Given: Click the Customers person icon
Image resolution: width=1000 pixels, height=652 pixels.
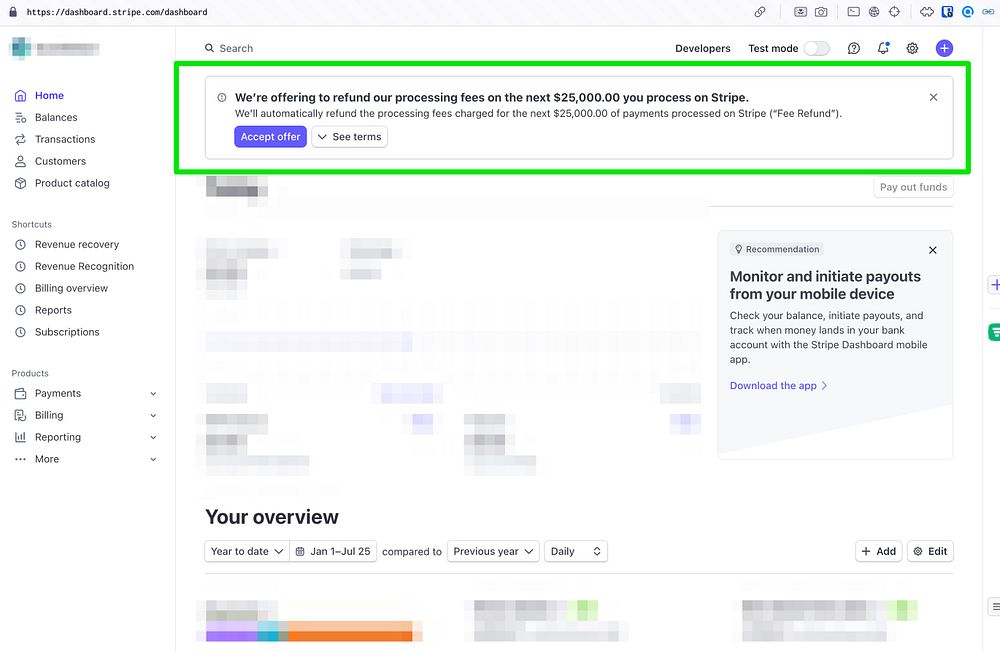Looking at the screenshot, I should pyautogui.click(x=20, y=161).
